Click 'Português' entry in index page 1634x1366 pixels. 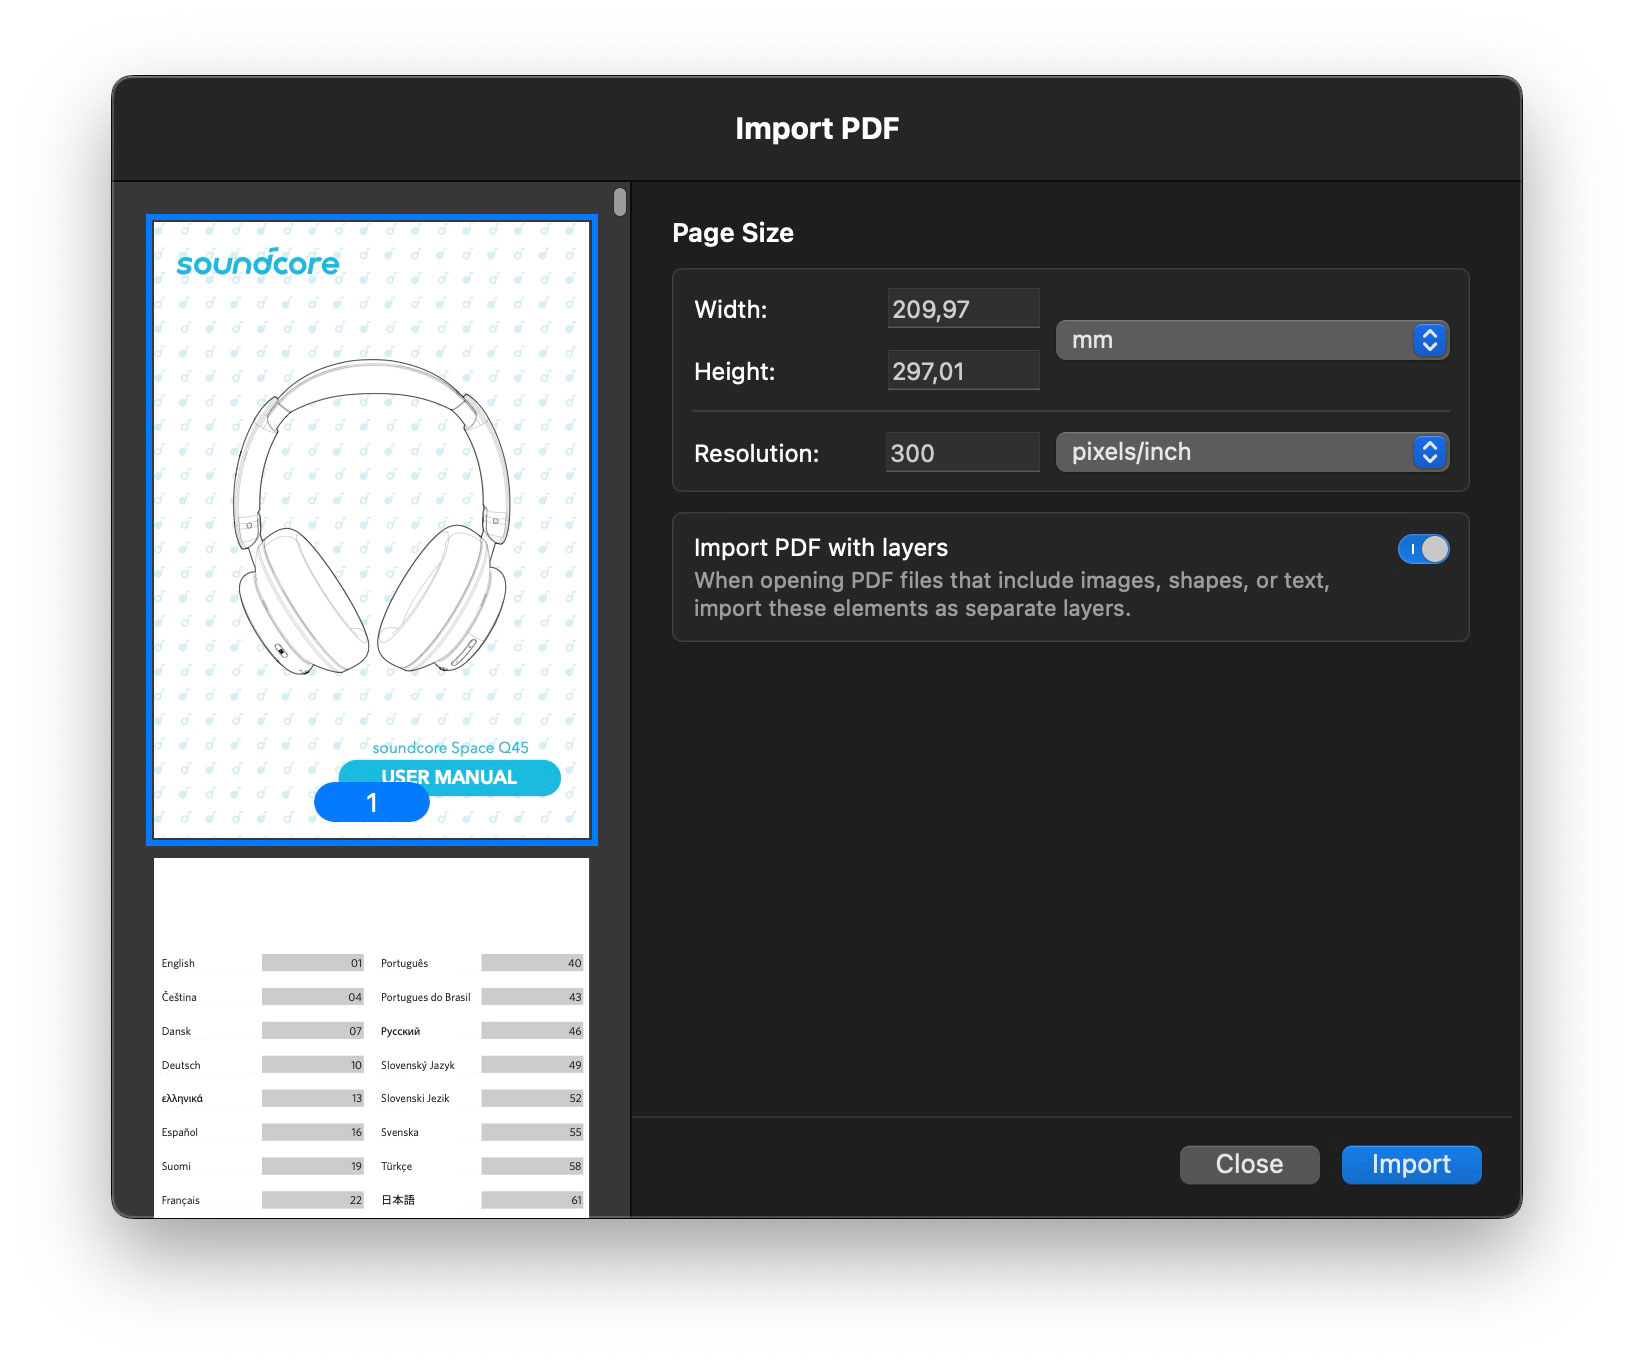point(404,963)
